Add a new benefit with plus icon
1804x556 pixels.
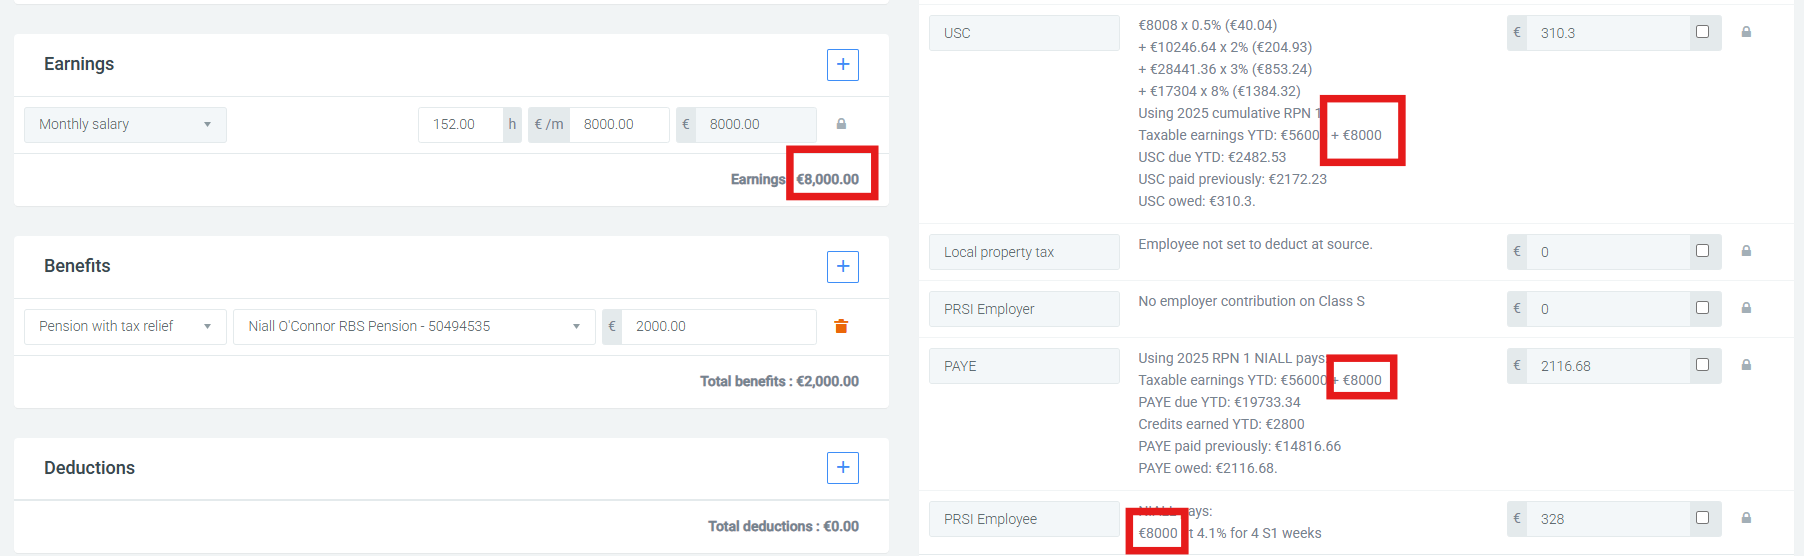pyautogui.click(x=842, y=267)
